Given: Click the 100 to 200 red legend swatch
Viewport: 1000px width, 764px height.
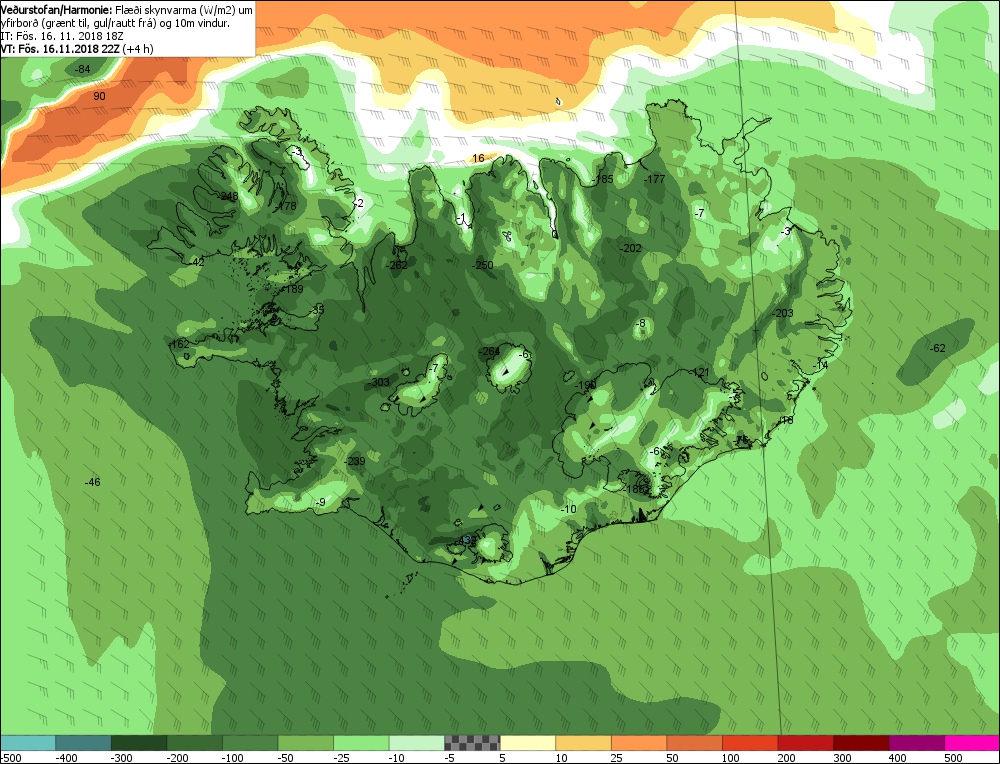Looking at the screenshot, I should [x=749, y=743].
